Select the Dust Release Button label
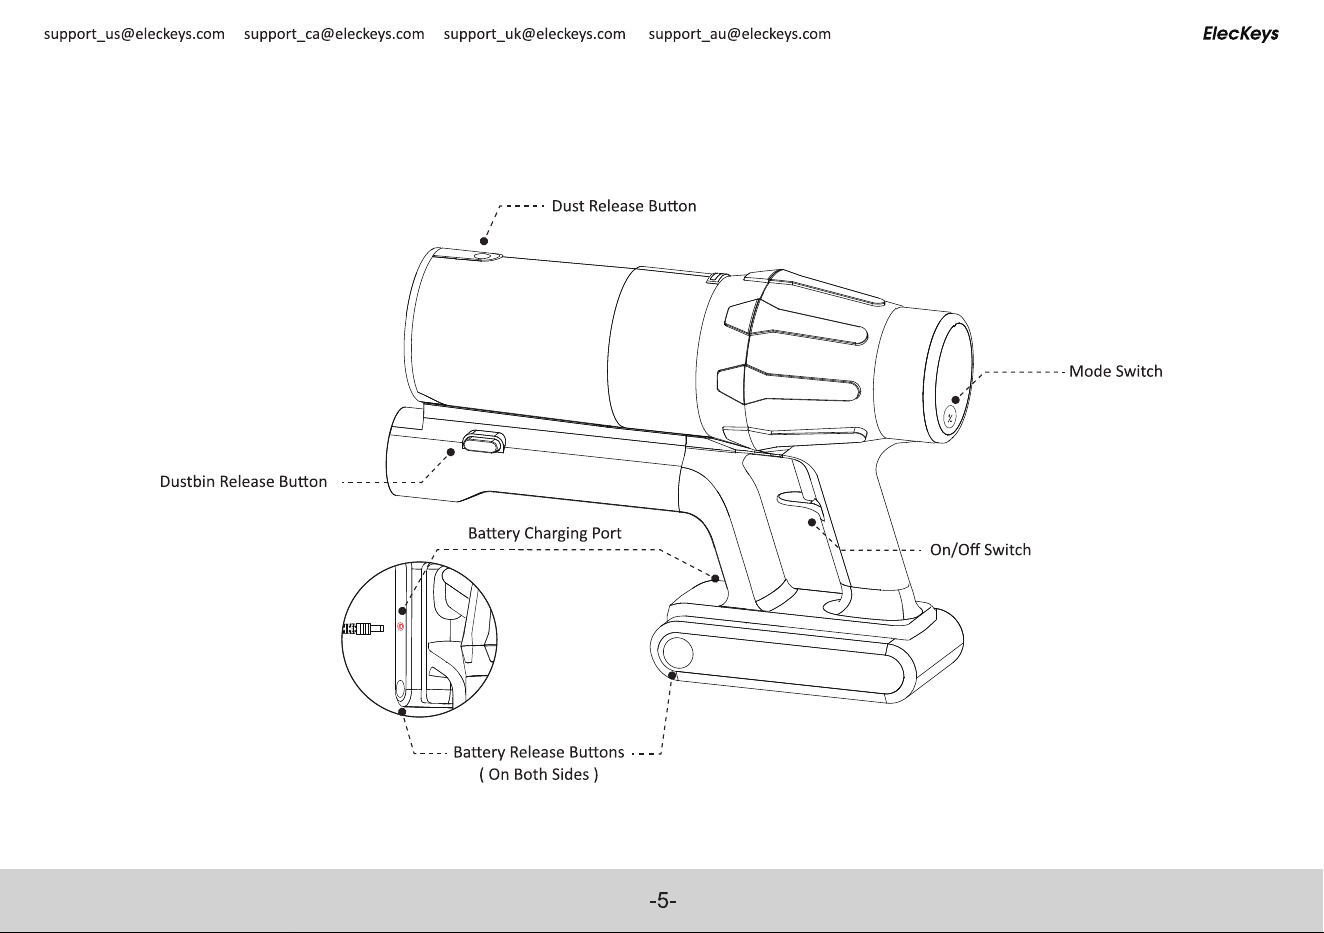The height and width of the screenshot is (933, 1324). pyautogui.click(x=624, y=206)
